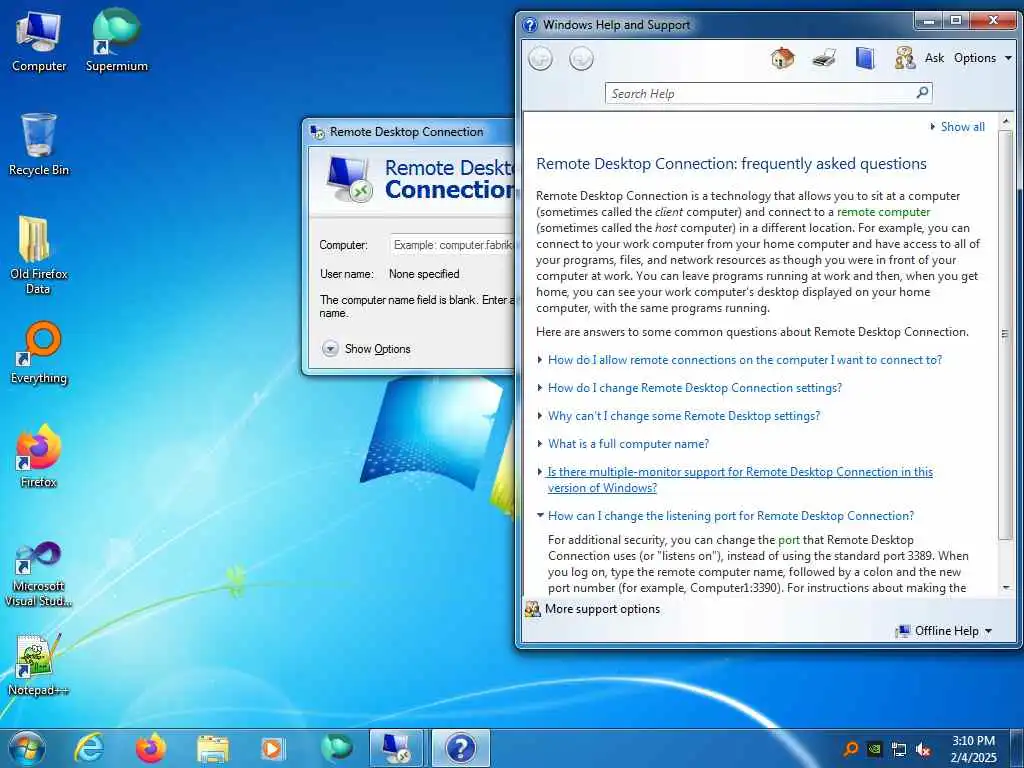Screen dimensions: 1024x768
Task: Expand Show Options in Remote Desktop Connection
Action: click(366, 349)
